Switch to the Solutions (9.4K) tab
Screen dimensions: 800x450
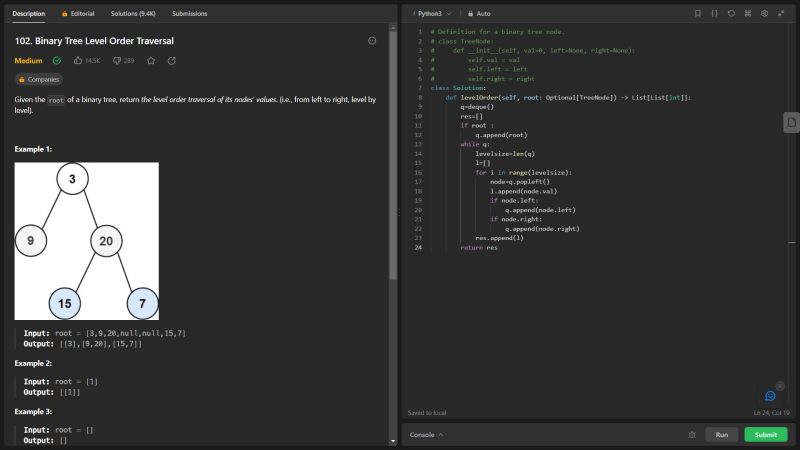[x=132, y=14]
